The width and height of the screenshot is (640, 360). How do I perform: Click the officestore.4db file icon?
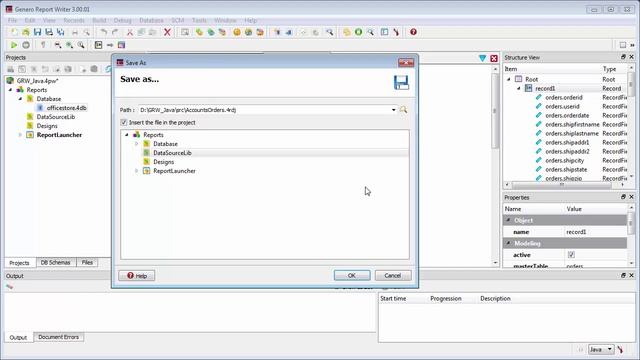pyautogui.click(x=40, y=108)
